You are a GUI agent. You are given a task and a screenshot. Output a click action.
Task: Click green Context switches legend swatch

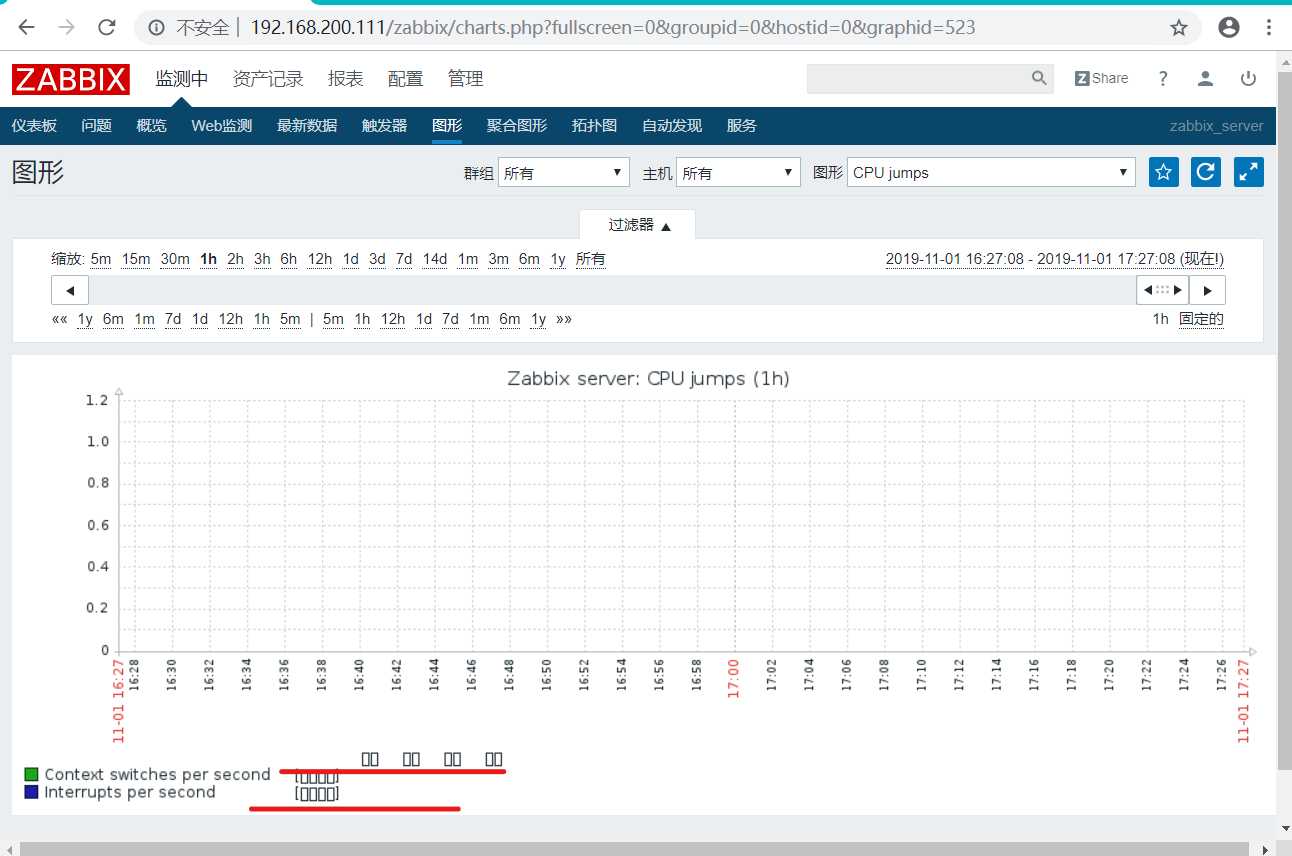31,774
